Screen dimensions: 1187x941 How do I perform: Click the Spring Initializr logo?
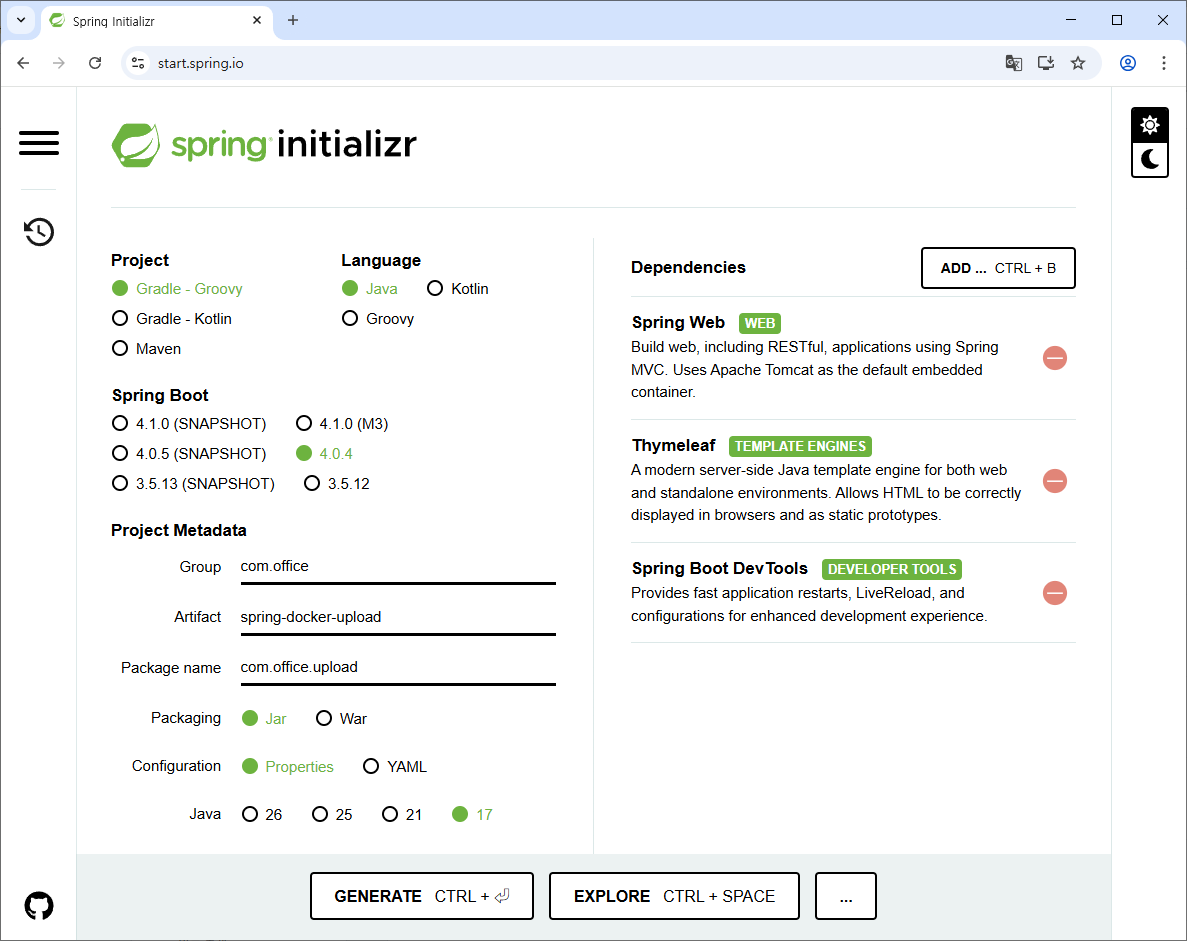coord(264,145)
